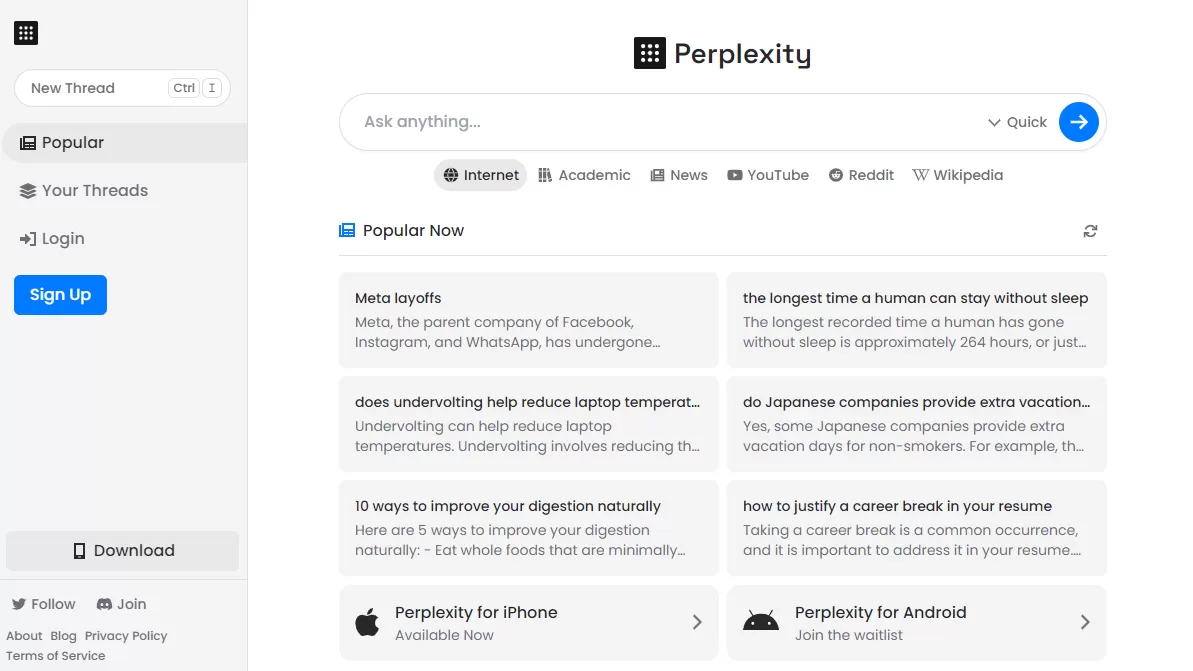
Task: Expand the Quick mode dropdown
Action: click(x=1017, y=122)
